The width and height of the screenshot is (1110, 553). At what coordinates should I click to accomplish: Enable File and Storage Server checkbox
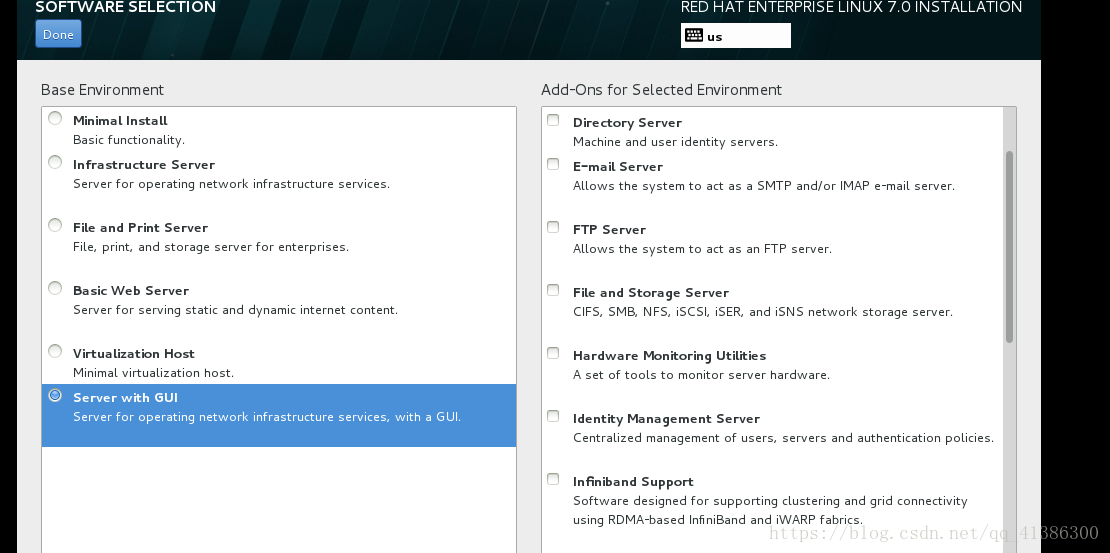[553, 290]
